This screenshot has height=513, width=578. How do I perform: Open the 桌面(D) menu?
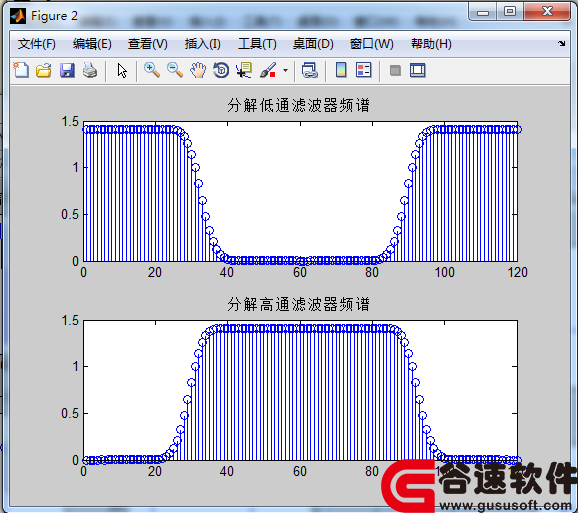pos(313,44)
